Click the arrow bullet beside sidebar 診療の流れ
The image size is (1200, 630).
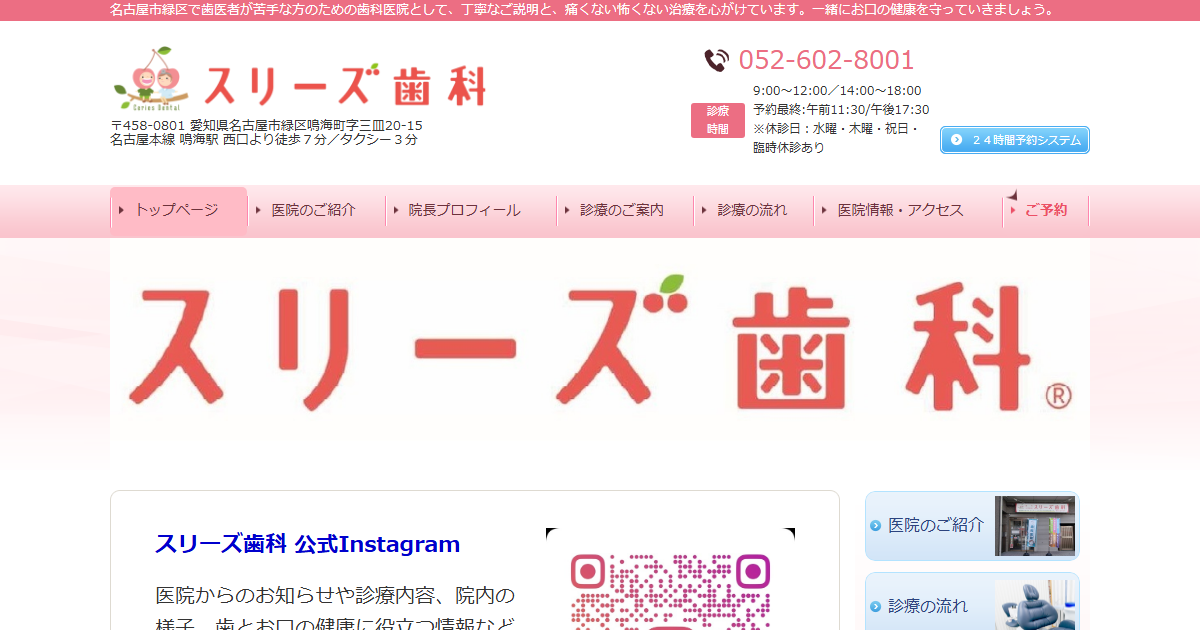tap(876, 607)
